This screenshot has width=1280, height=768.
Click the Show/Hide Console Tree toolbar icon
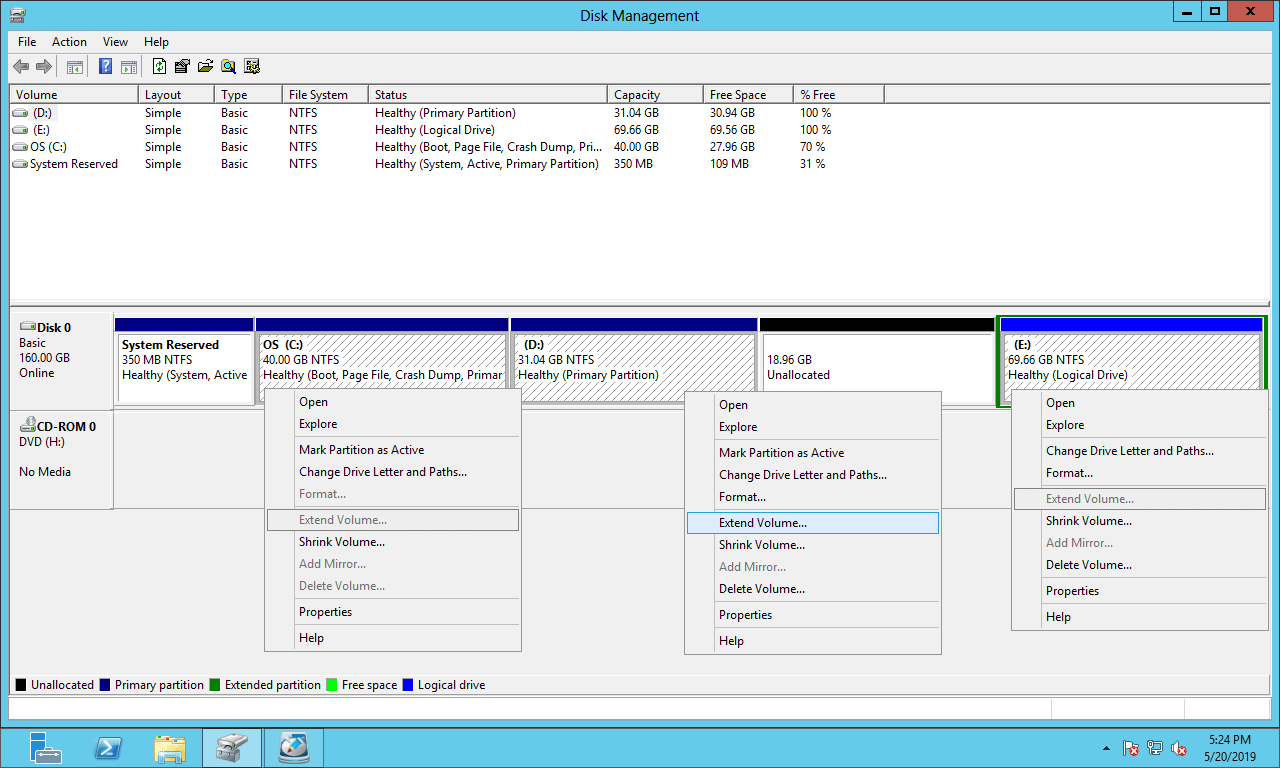[x=75, y=67]
